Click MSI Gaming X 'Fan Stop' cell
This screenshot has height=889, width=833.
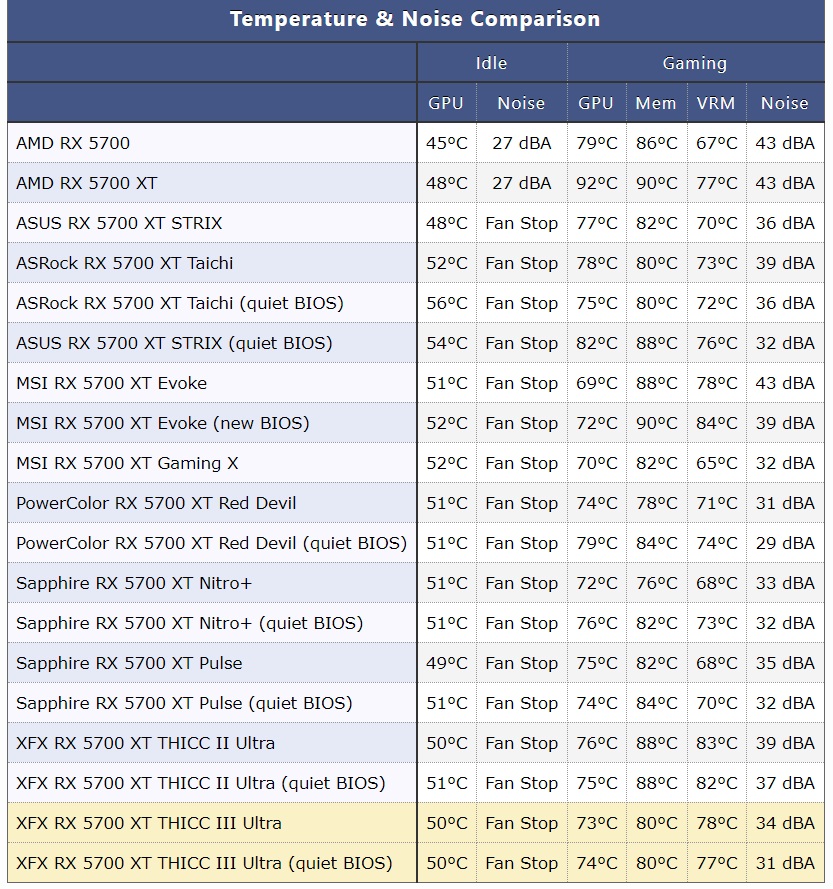pos(521,463)
